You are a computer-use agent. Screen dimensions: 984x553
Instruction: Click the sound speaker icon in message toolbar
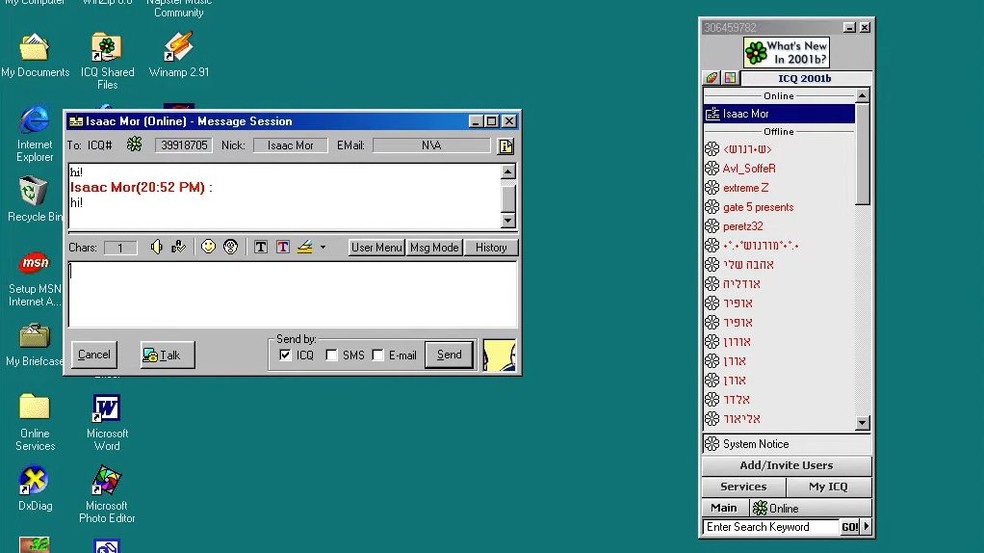click(156, 247)
